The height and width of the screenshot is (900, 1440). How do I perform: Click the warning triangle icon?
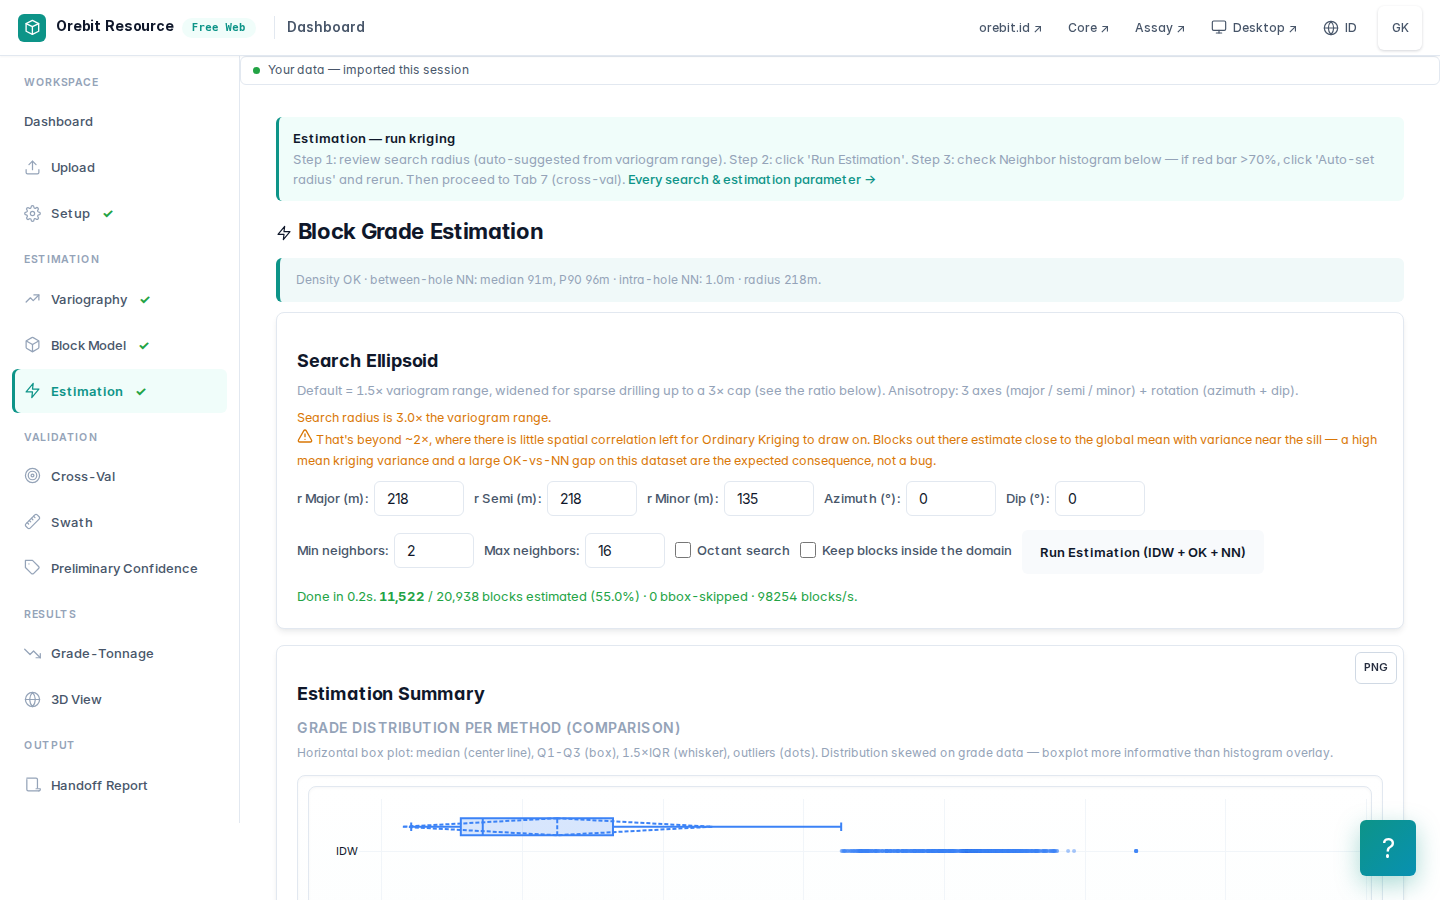(x=305, y=437)
